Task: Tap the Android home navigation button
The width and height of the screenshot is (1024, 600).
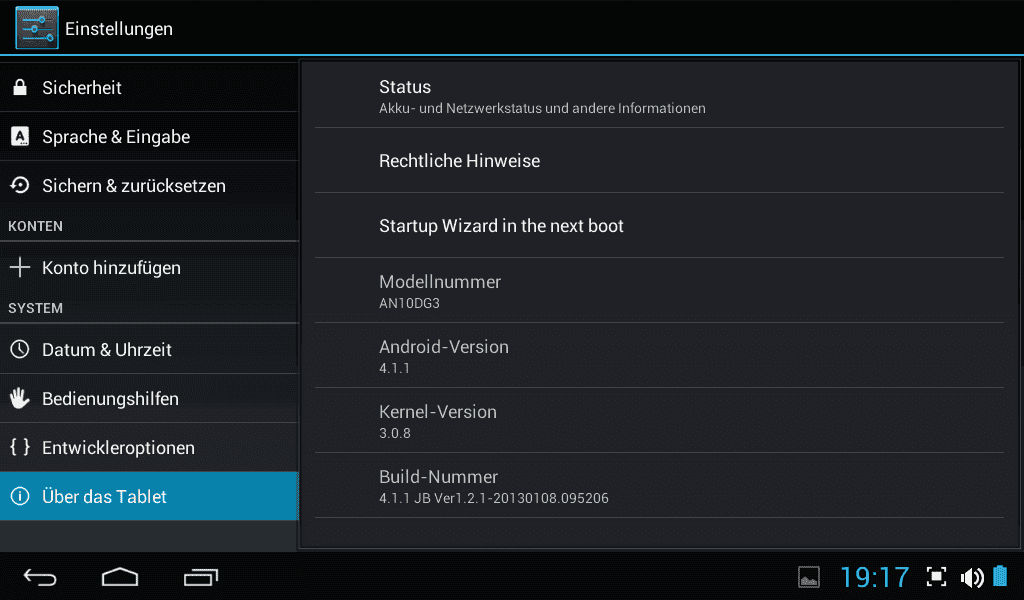Action: pyautogui.click(x=120, y=577)
